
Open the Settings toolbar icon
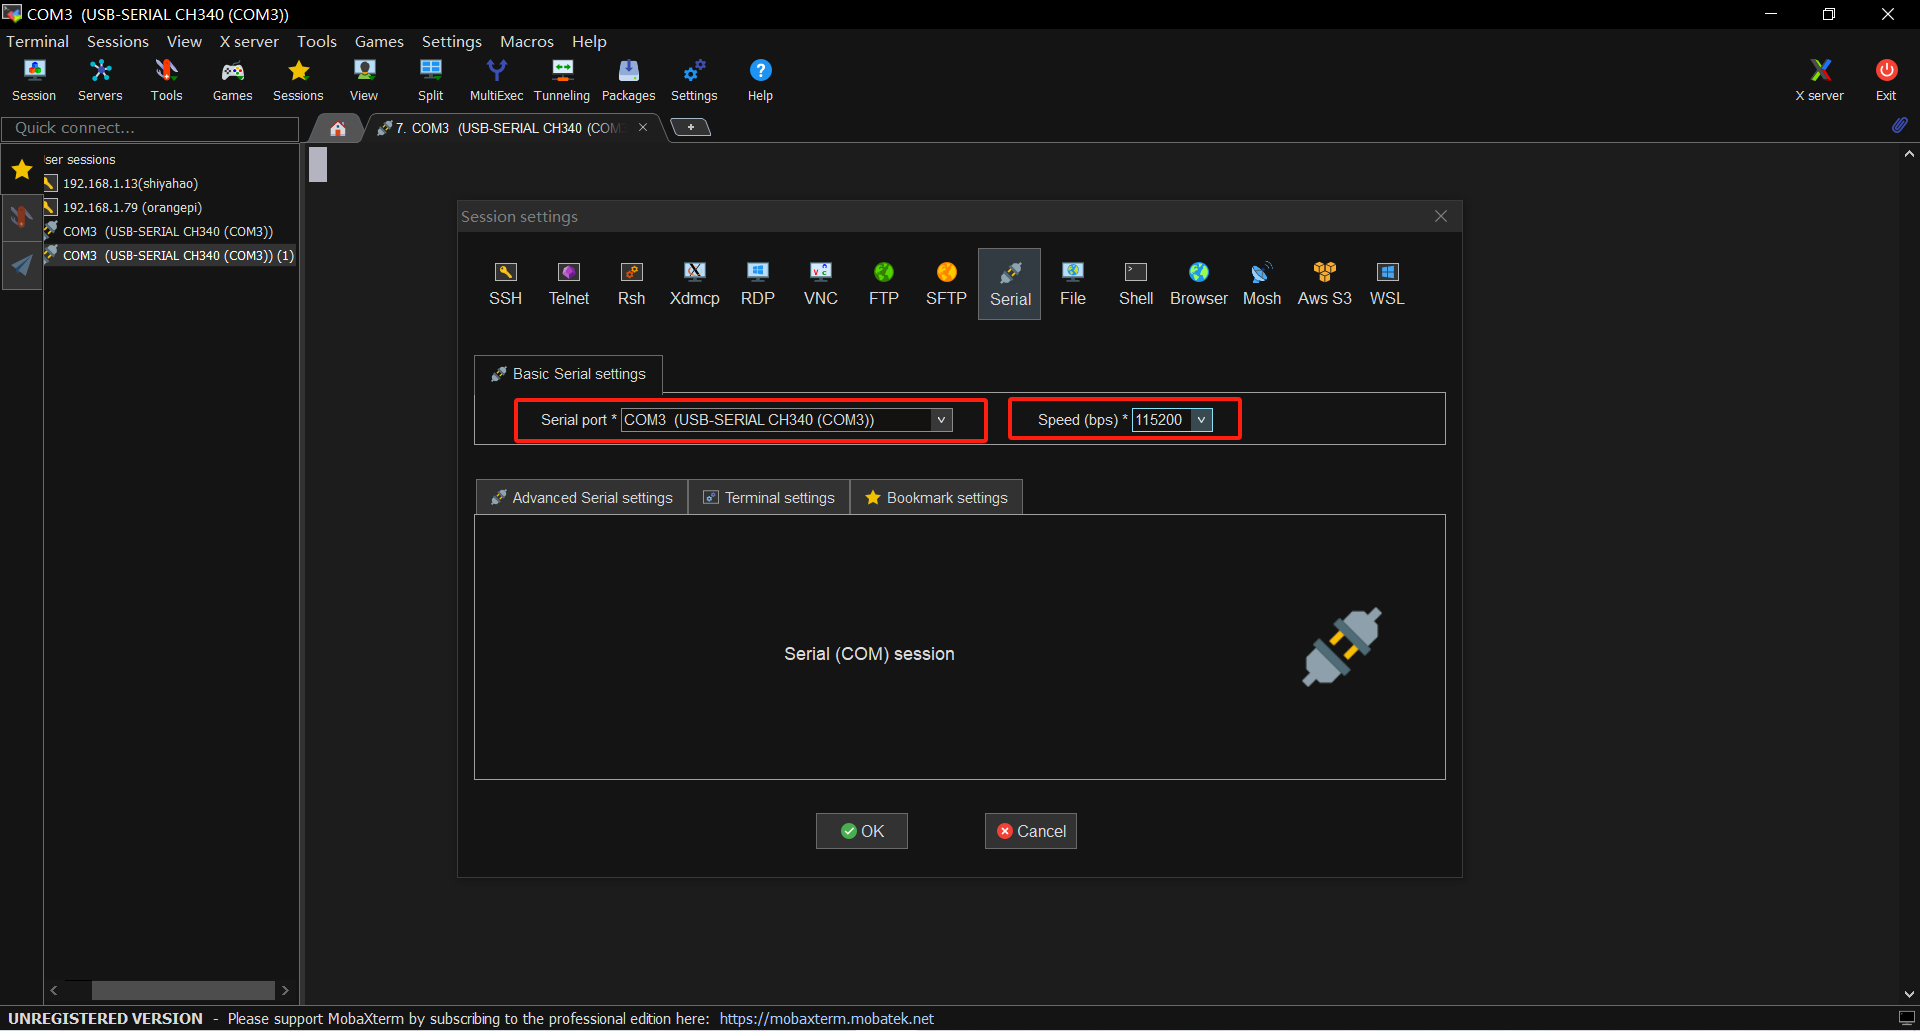click(x=694, y=80)
